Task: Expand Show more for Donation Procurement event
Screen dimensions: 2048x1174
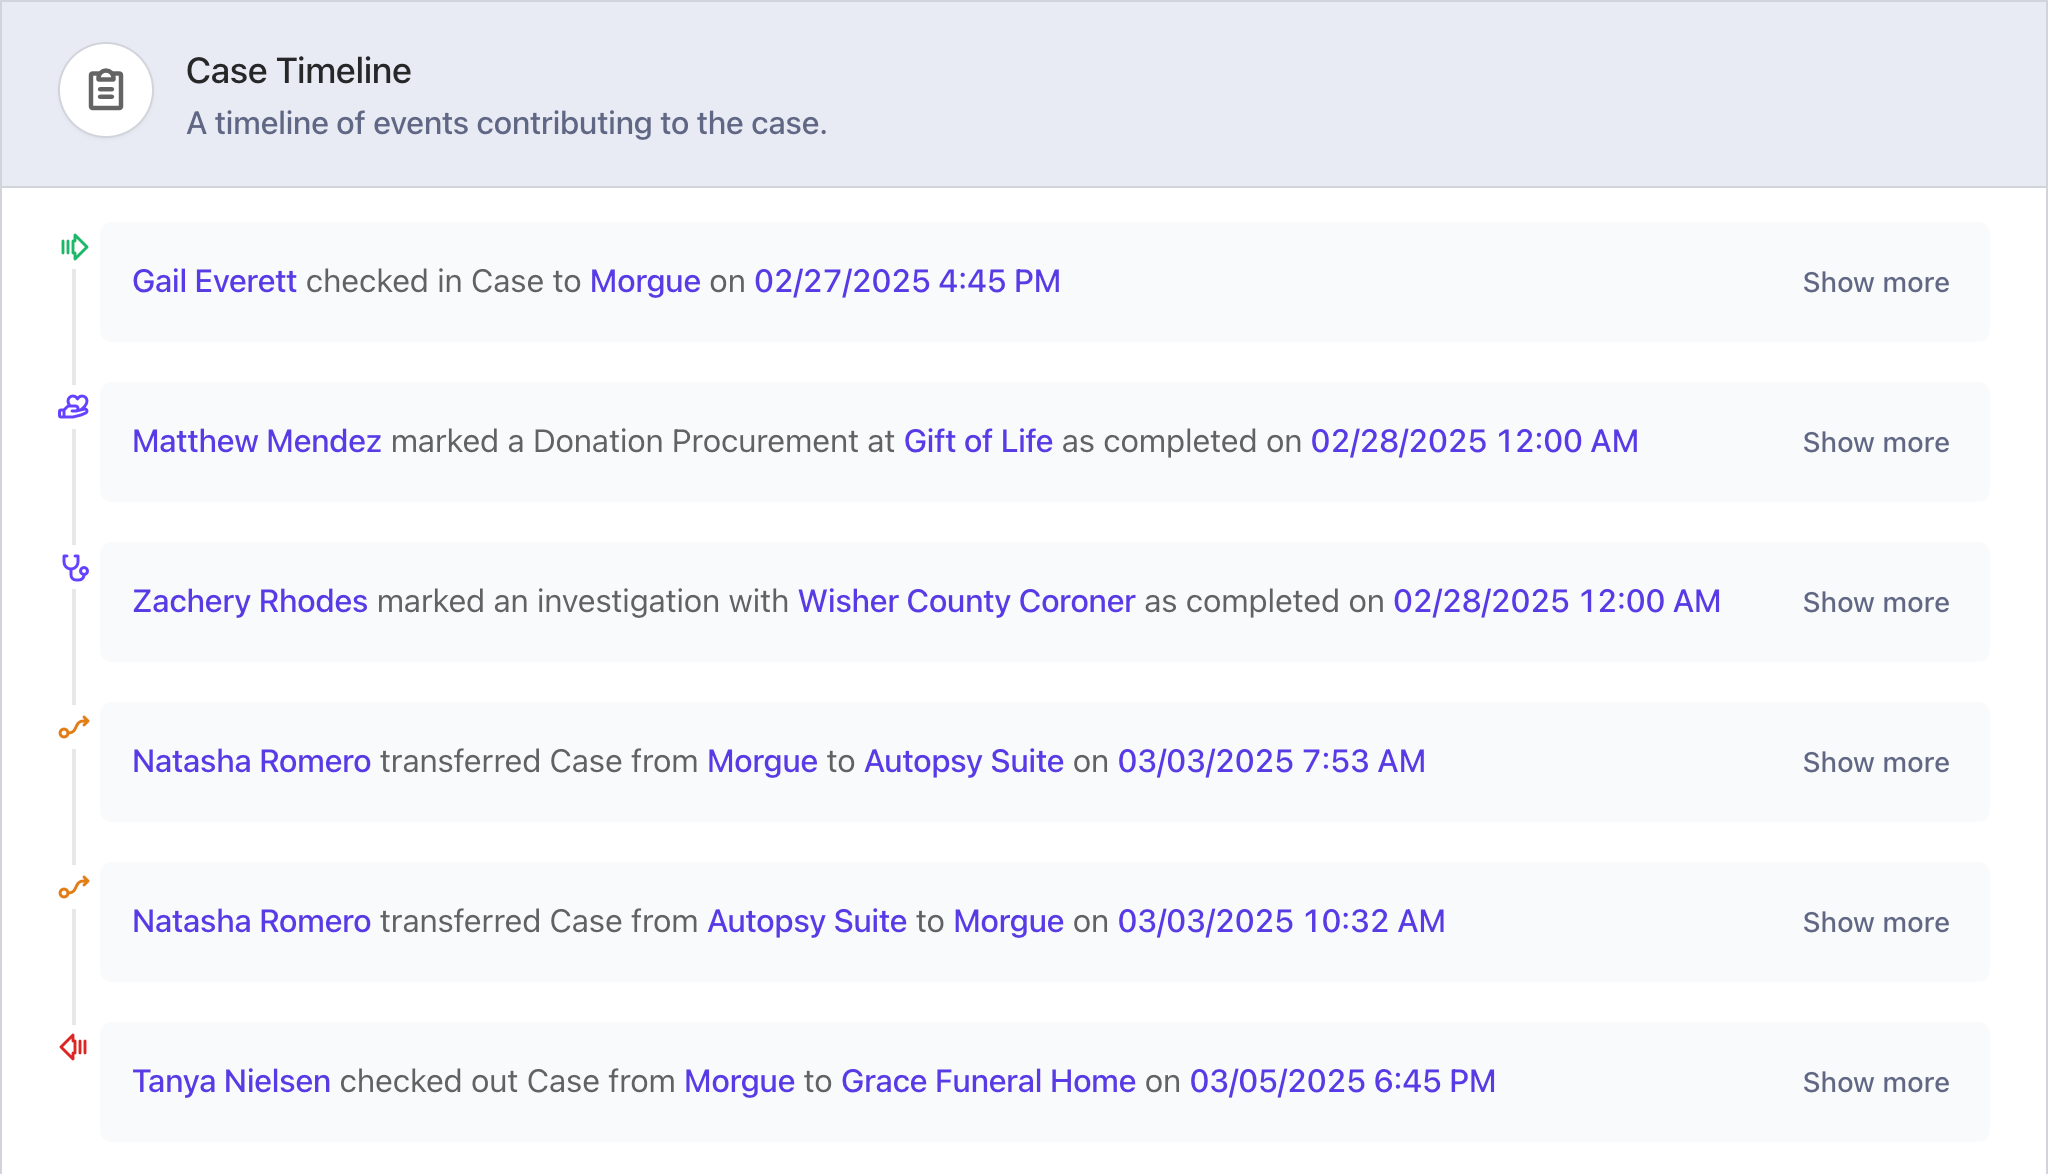Action: 1875,442
